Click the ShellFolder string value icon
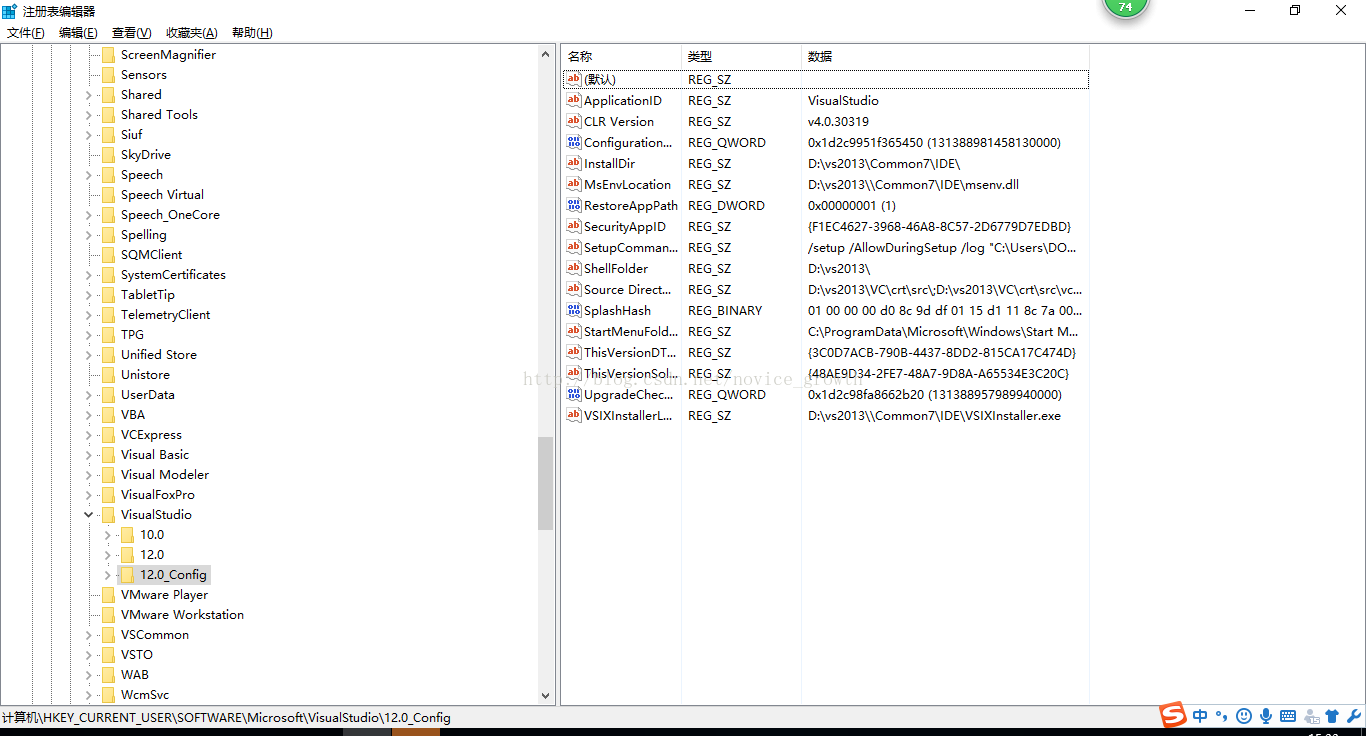The width and height of the screenshot is (1366, 736). click(574, 268)
